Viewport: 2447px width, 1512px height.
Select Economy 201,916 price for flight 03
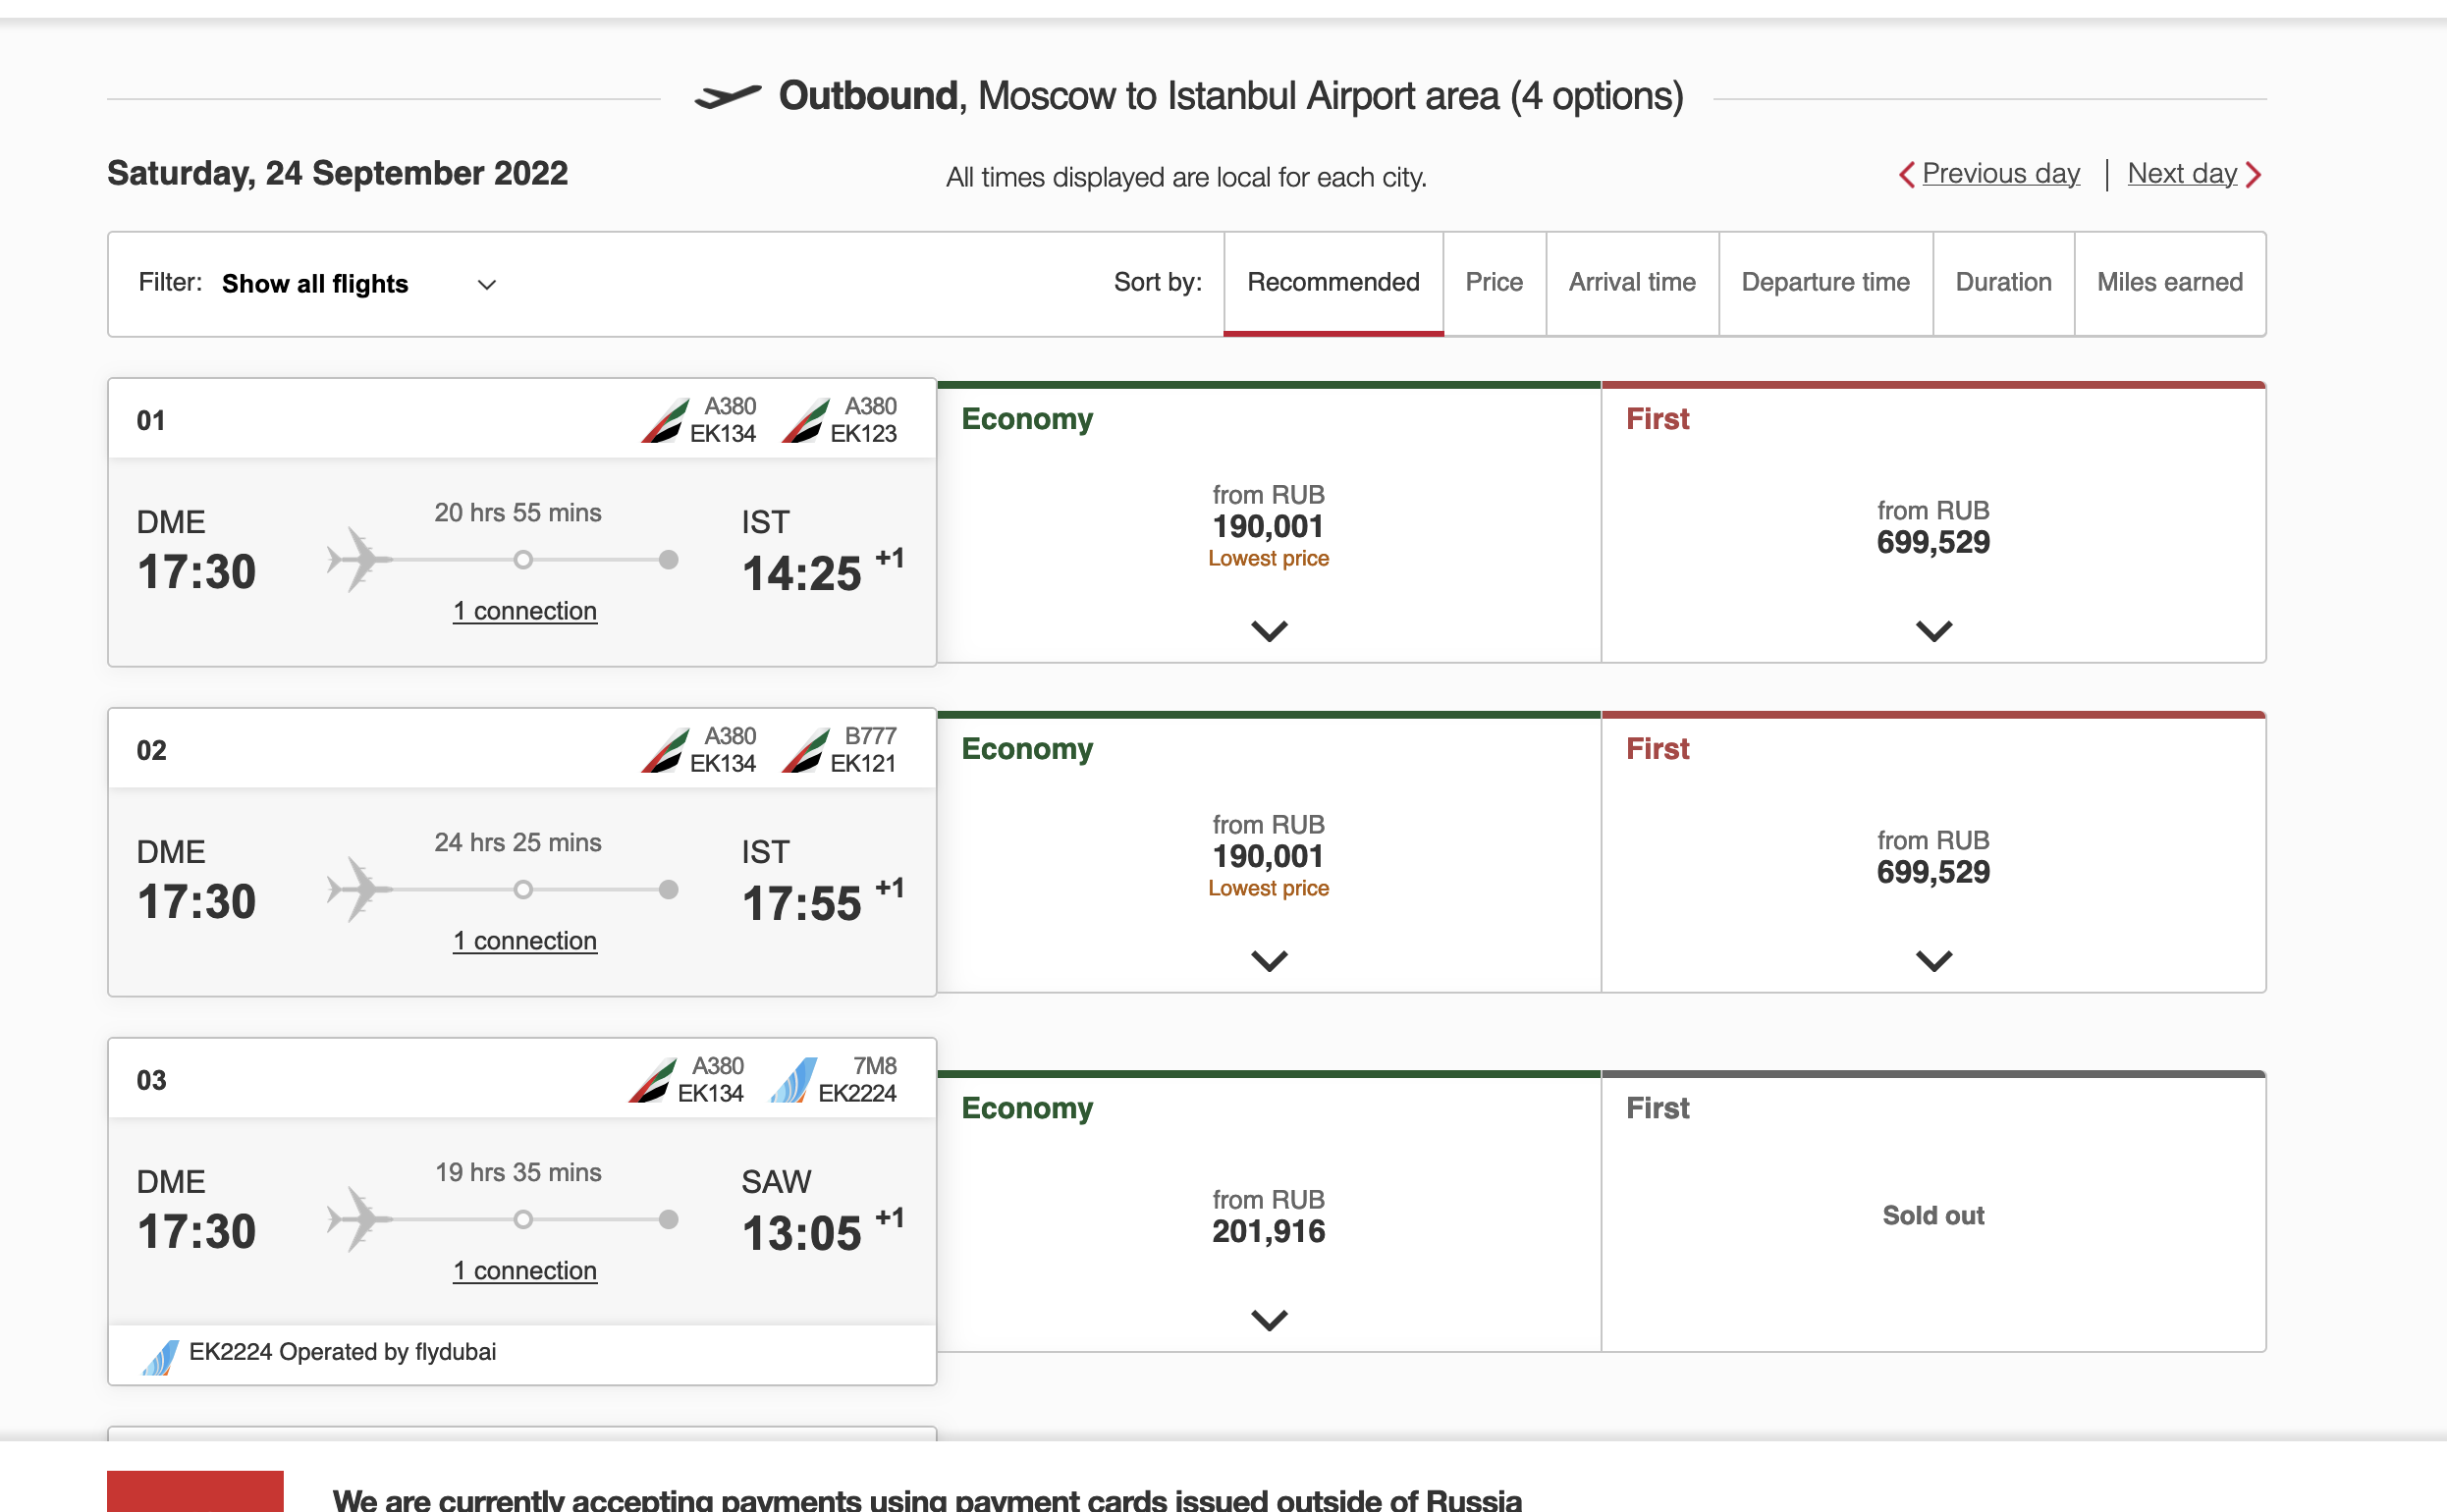click(1268, 1231)
